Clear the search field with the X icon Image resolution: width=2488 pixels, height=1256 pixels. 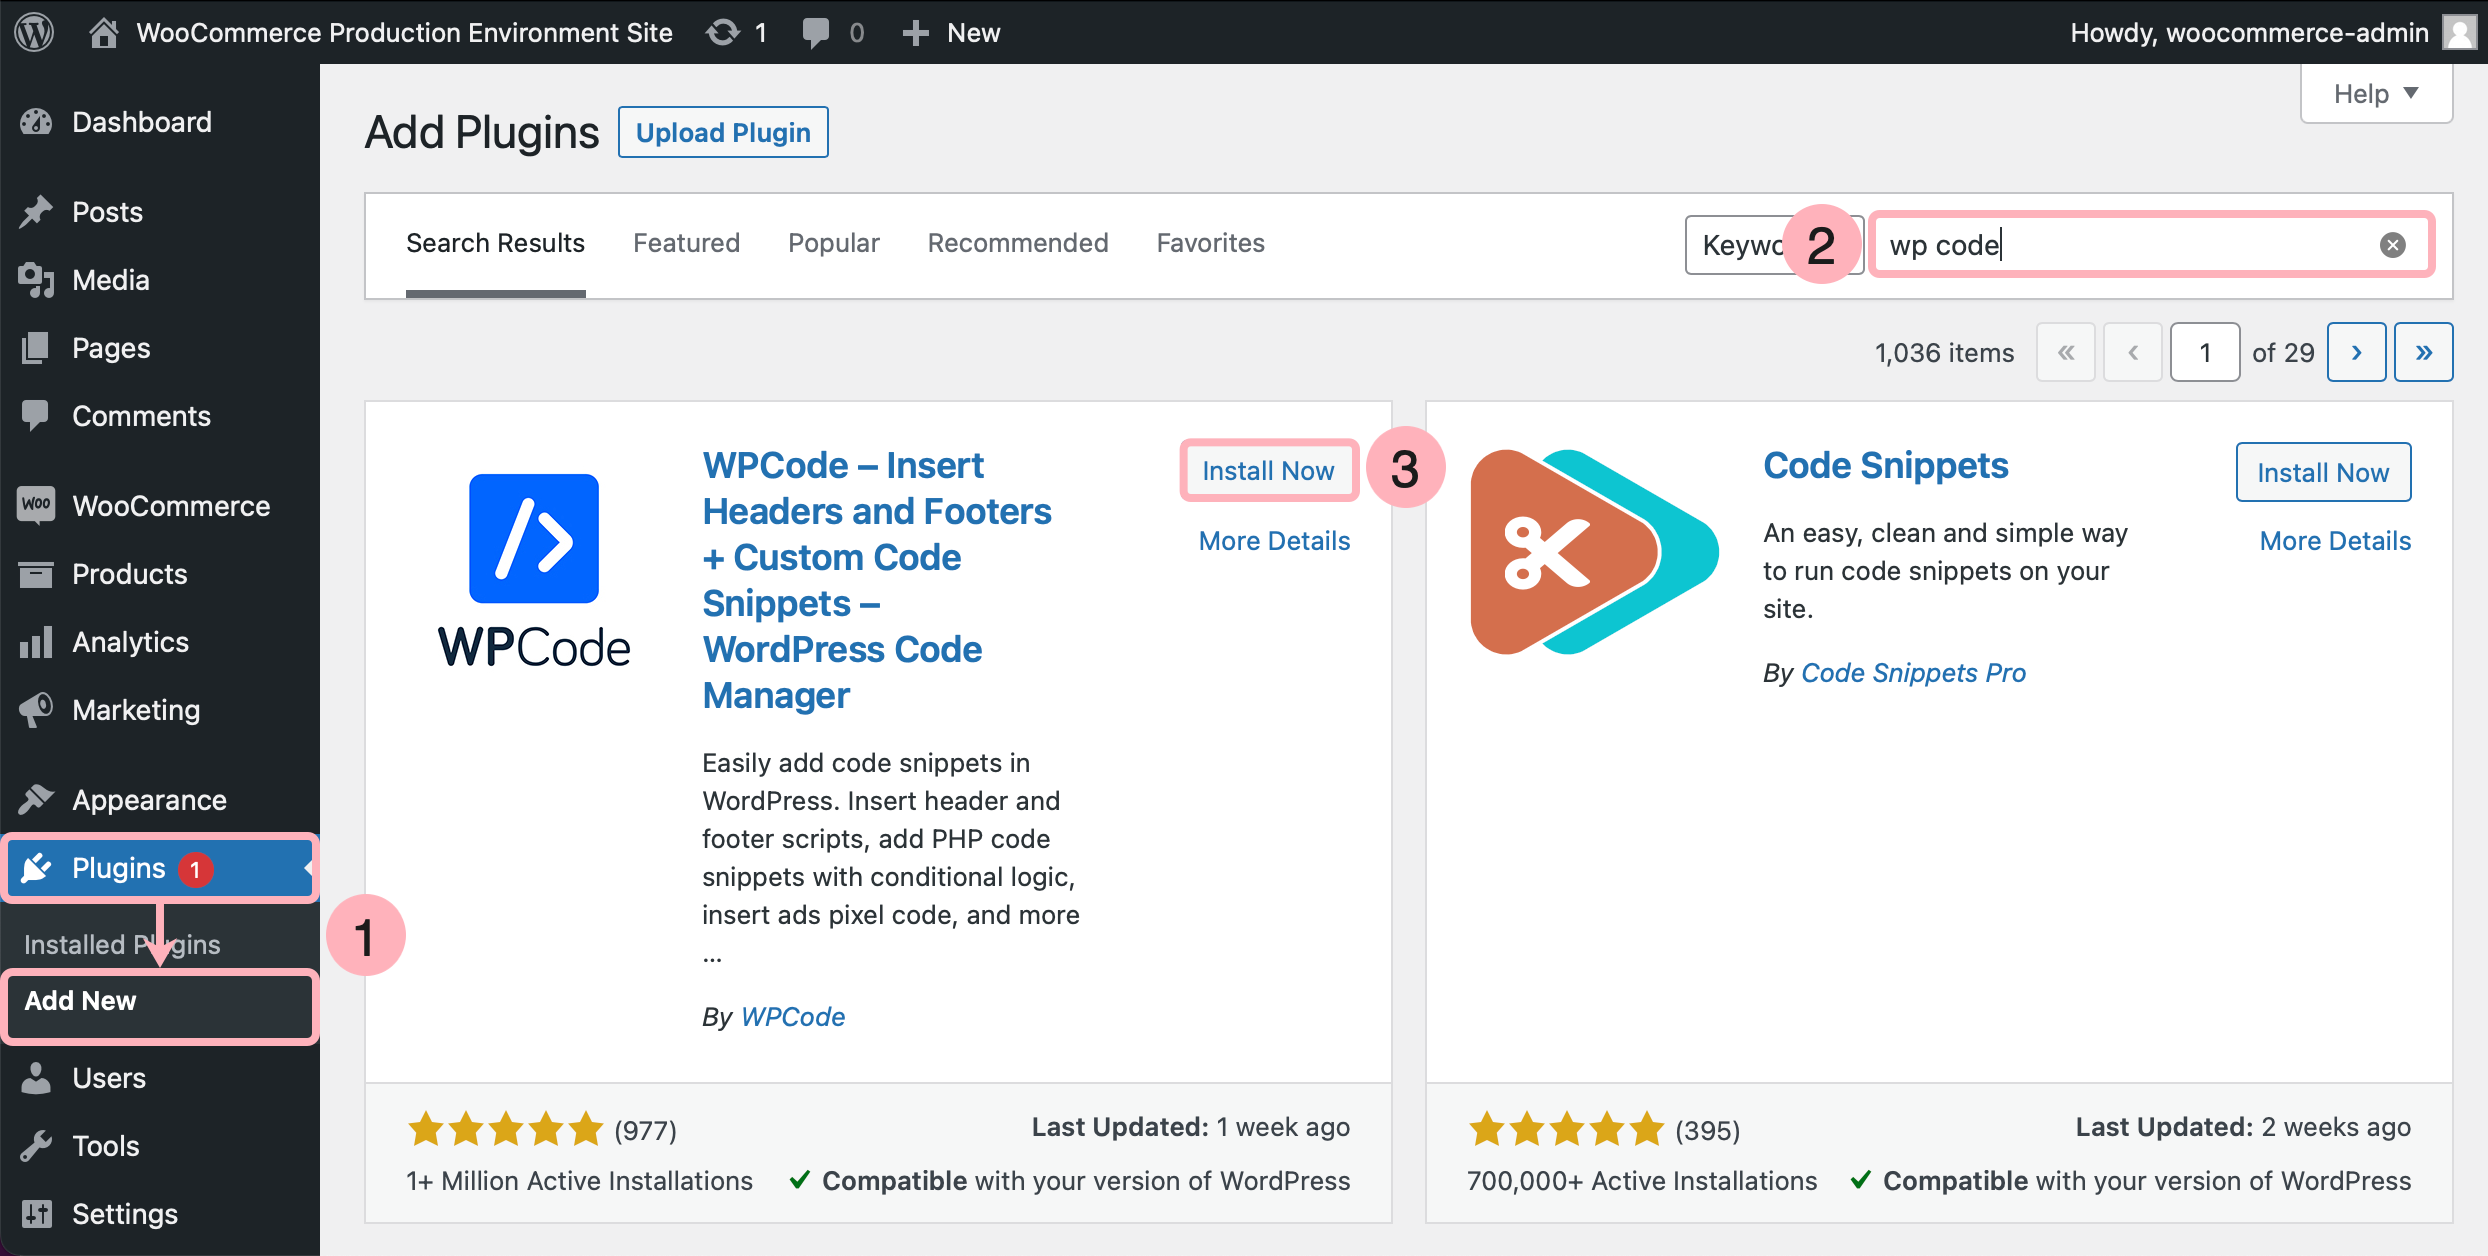[x=2392, y=244]
